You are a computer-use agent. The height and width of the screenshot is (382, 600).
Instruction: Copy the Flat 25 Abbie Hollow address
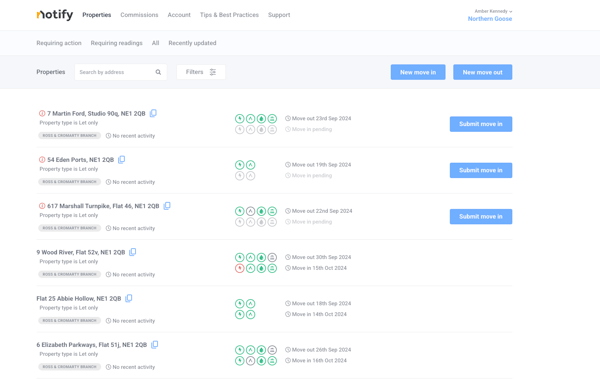click(129, 298)
